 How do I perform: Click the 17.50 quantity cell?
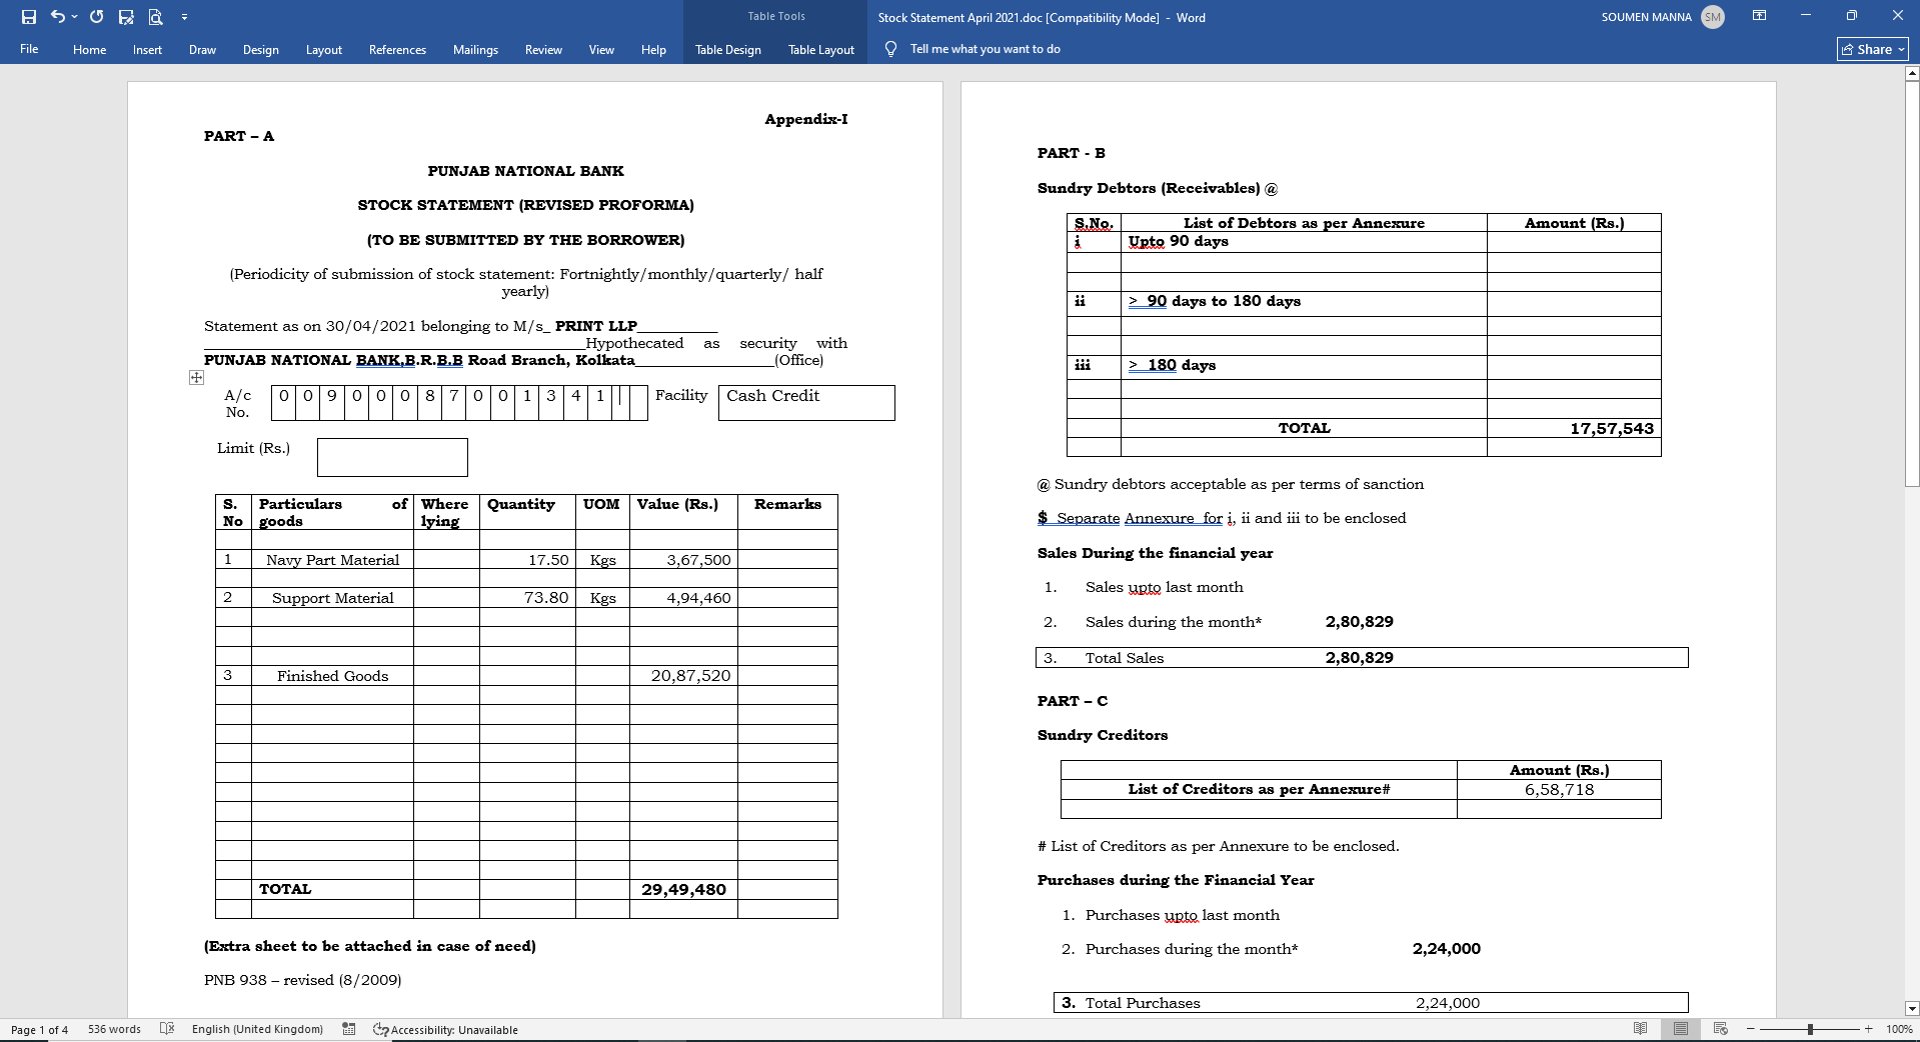coord(527,560)
